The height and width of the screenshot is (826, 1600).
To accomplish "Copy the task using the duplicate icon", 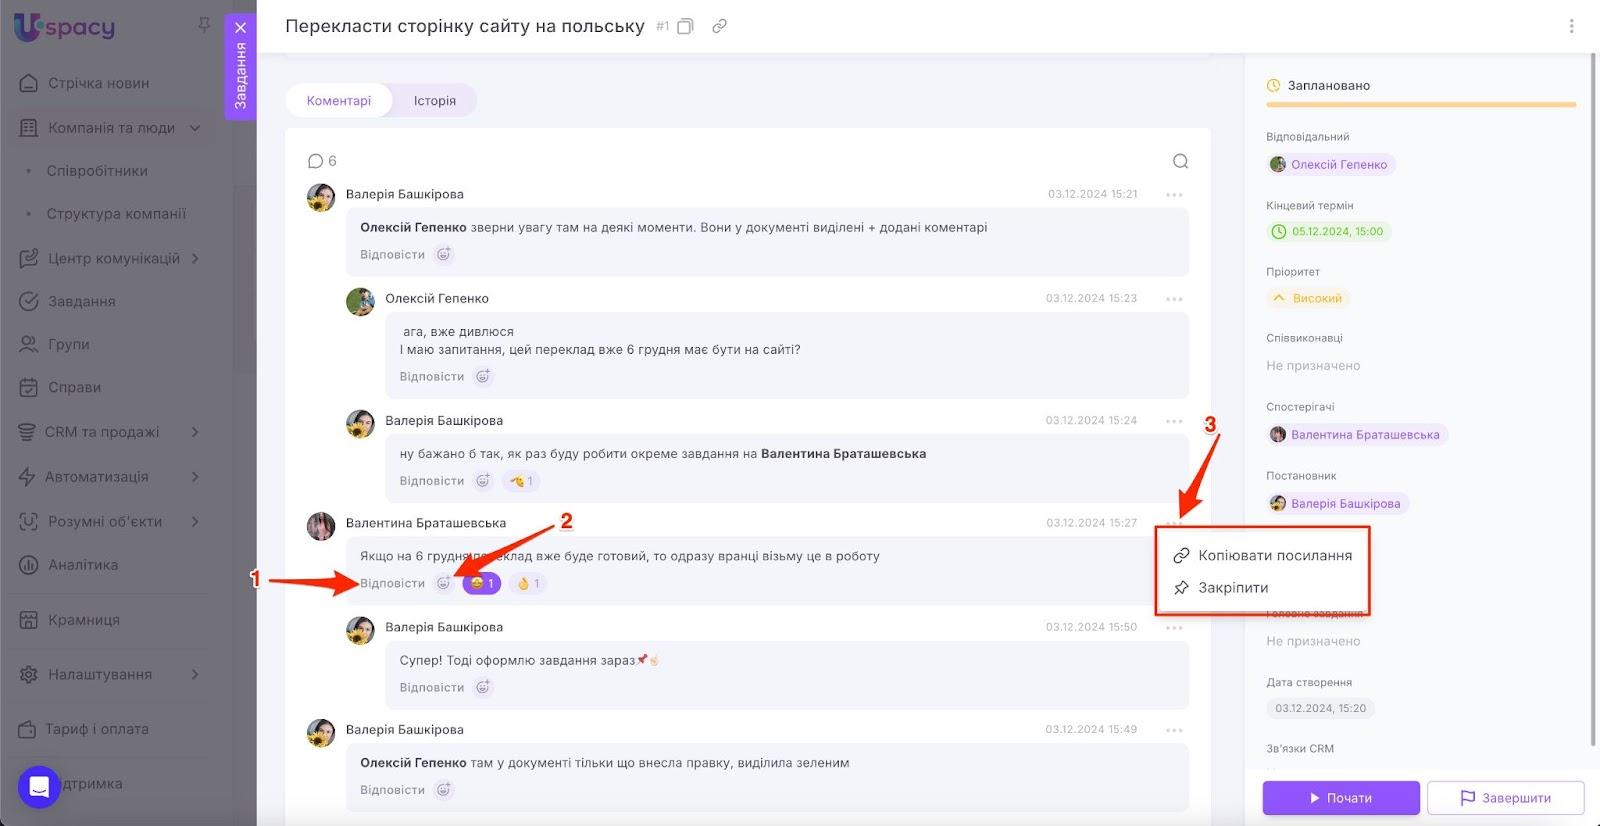I will pyautogui.click(x=685, y=27).
